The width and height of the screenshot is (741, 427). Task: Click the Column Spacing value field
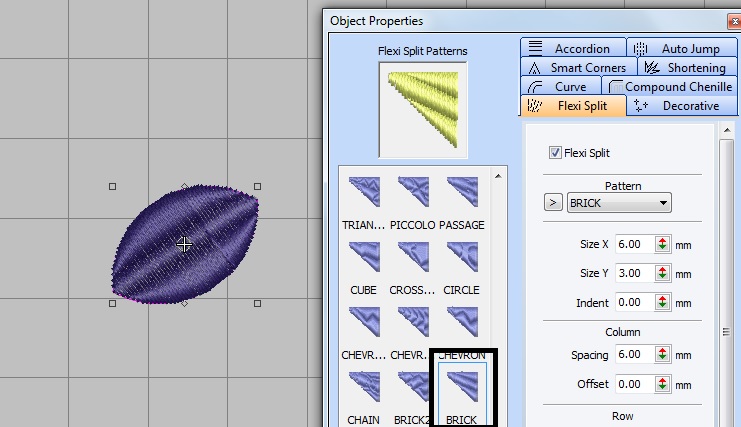pos(635,354)
